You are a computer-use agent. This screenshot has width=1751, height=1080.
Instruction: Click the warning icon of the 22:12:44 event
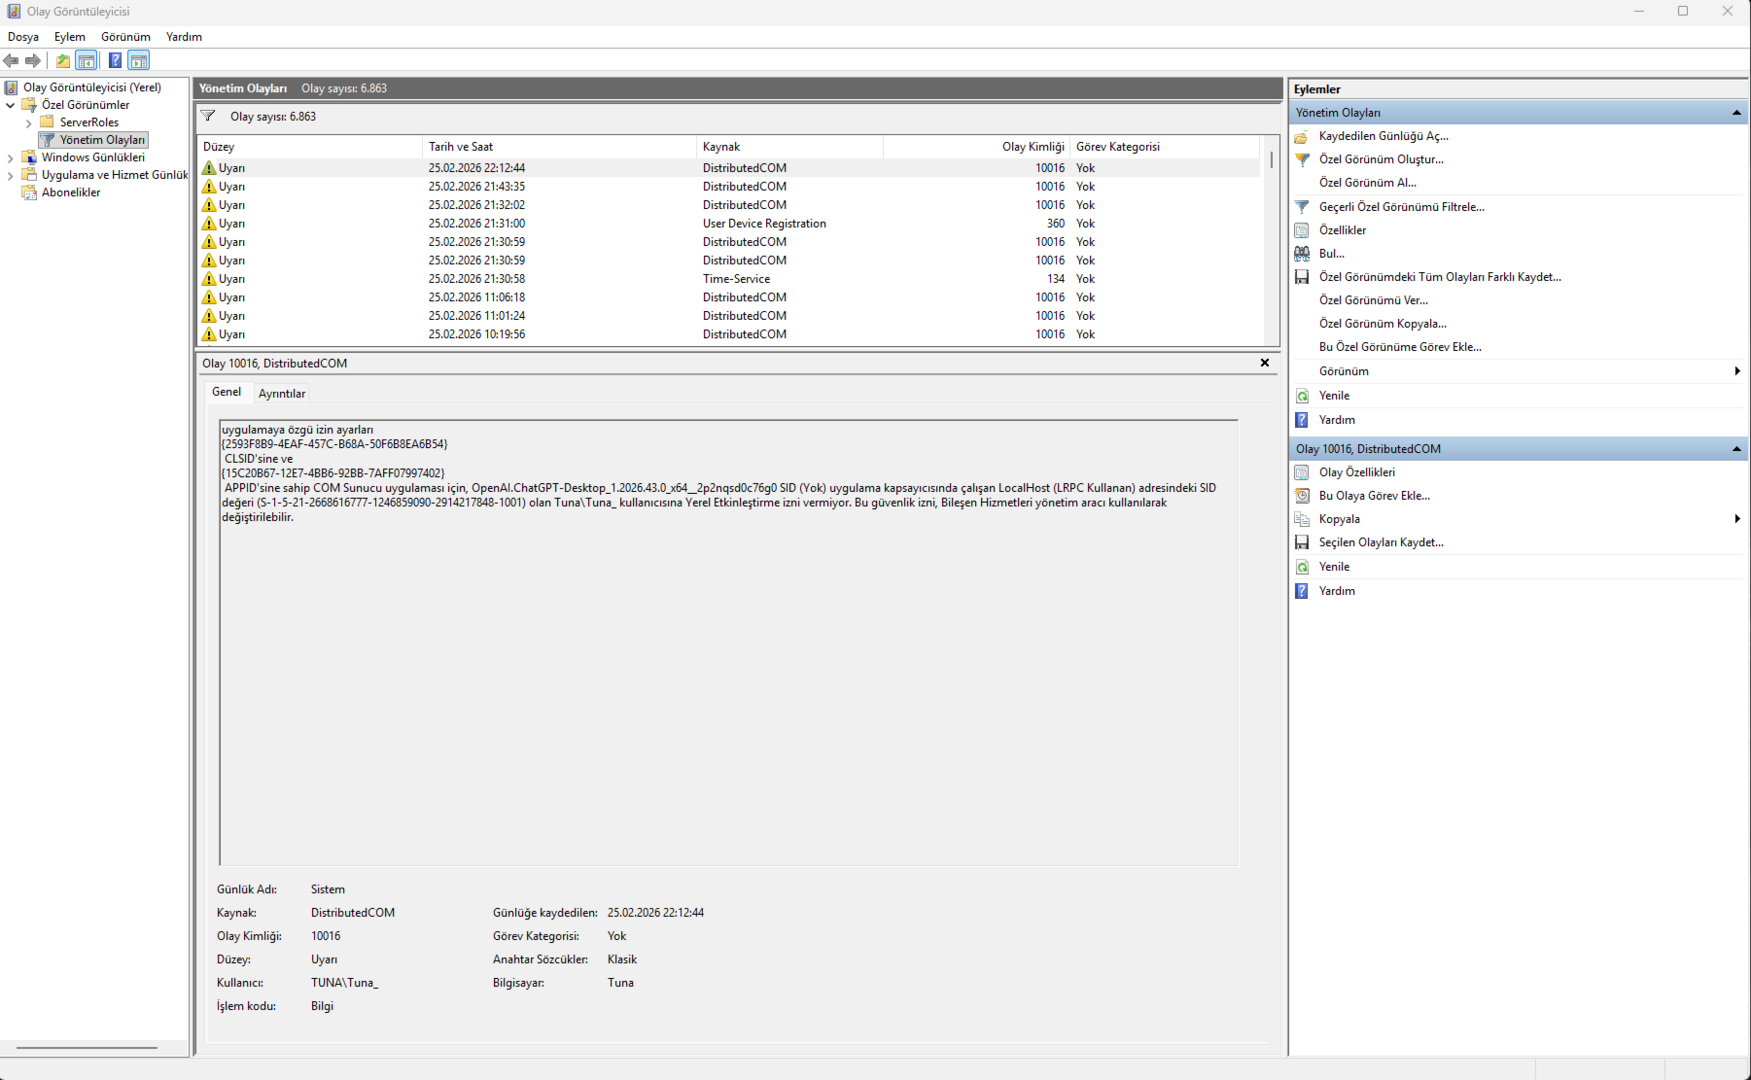(x=209, y=168)
